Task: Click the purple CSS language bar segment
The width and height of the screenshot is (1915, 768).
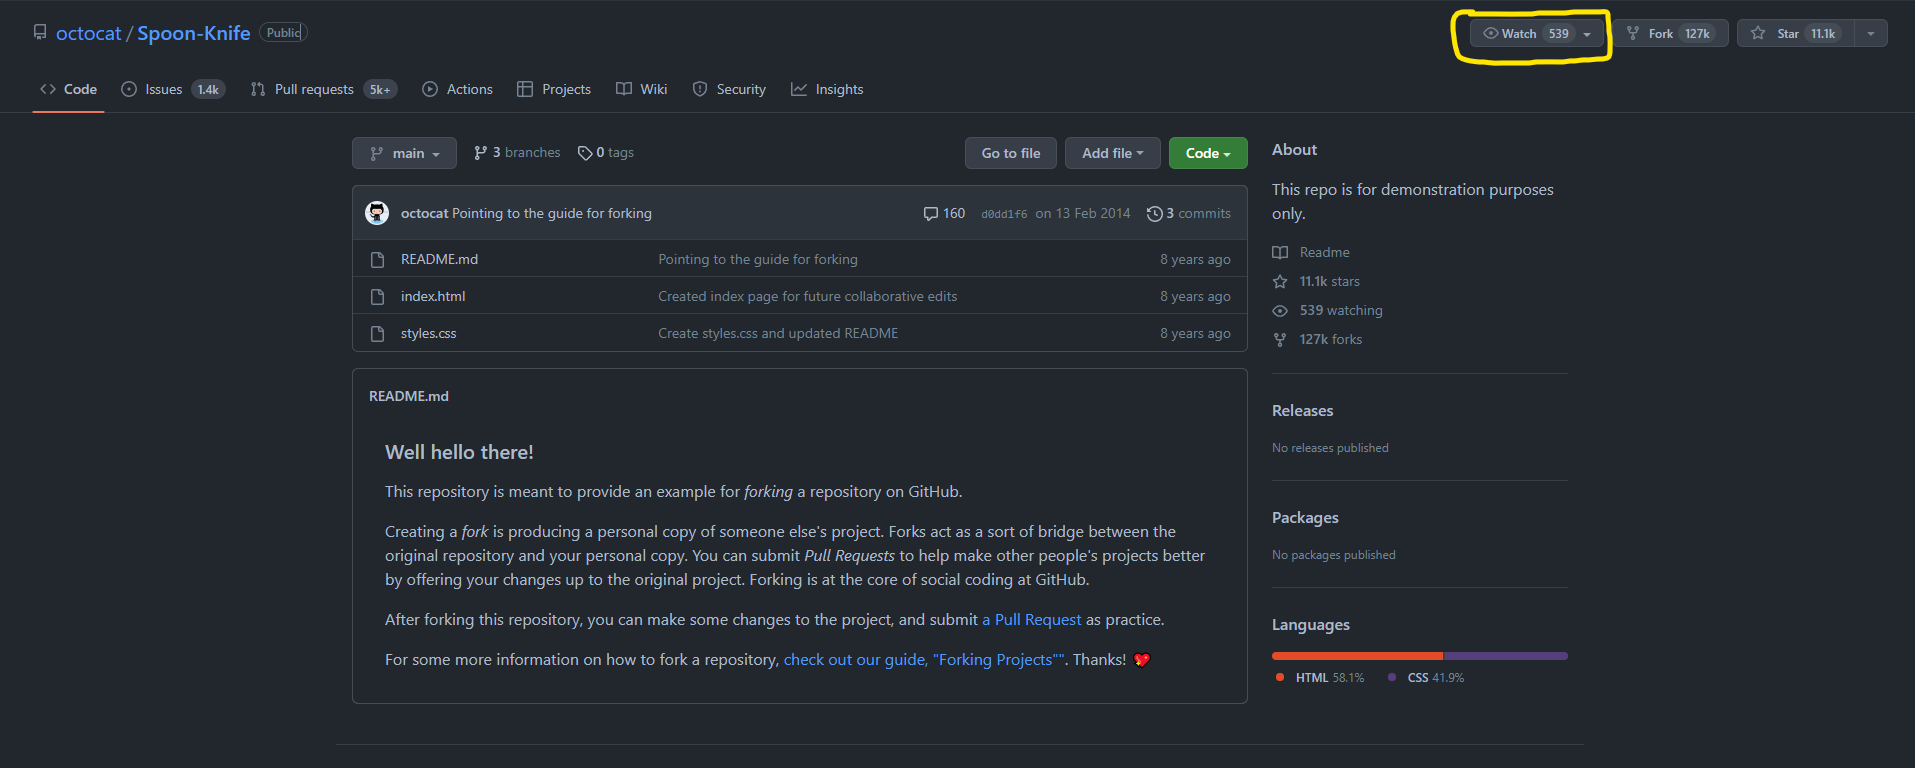Action: coord(1506,656)
